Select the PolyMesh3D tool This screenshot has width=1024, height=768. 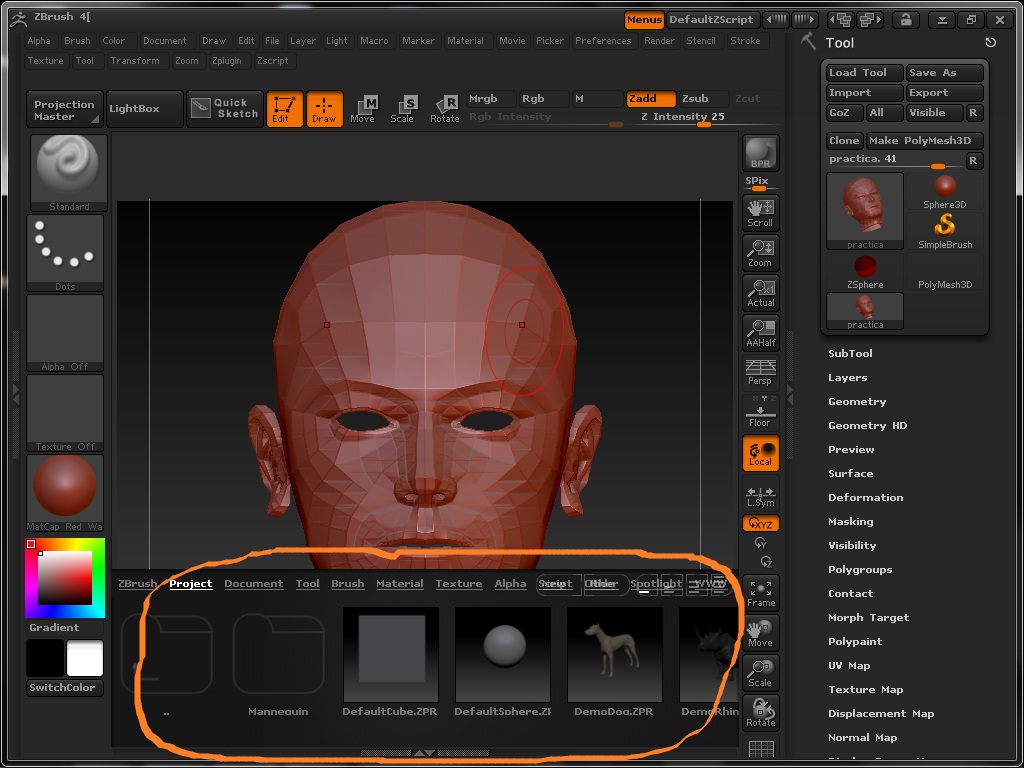click(x=944, y=272)
